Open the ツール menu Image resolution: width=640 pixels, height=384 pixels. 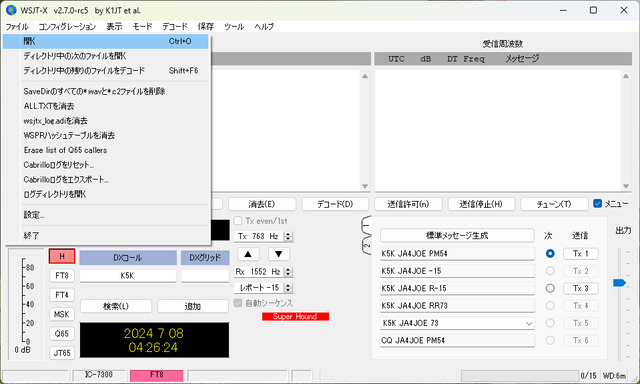tap(234, 27)
